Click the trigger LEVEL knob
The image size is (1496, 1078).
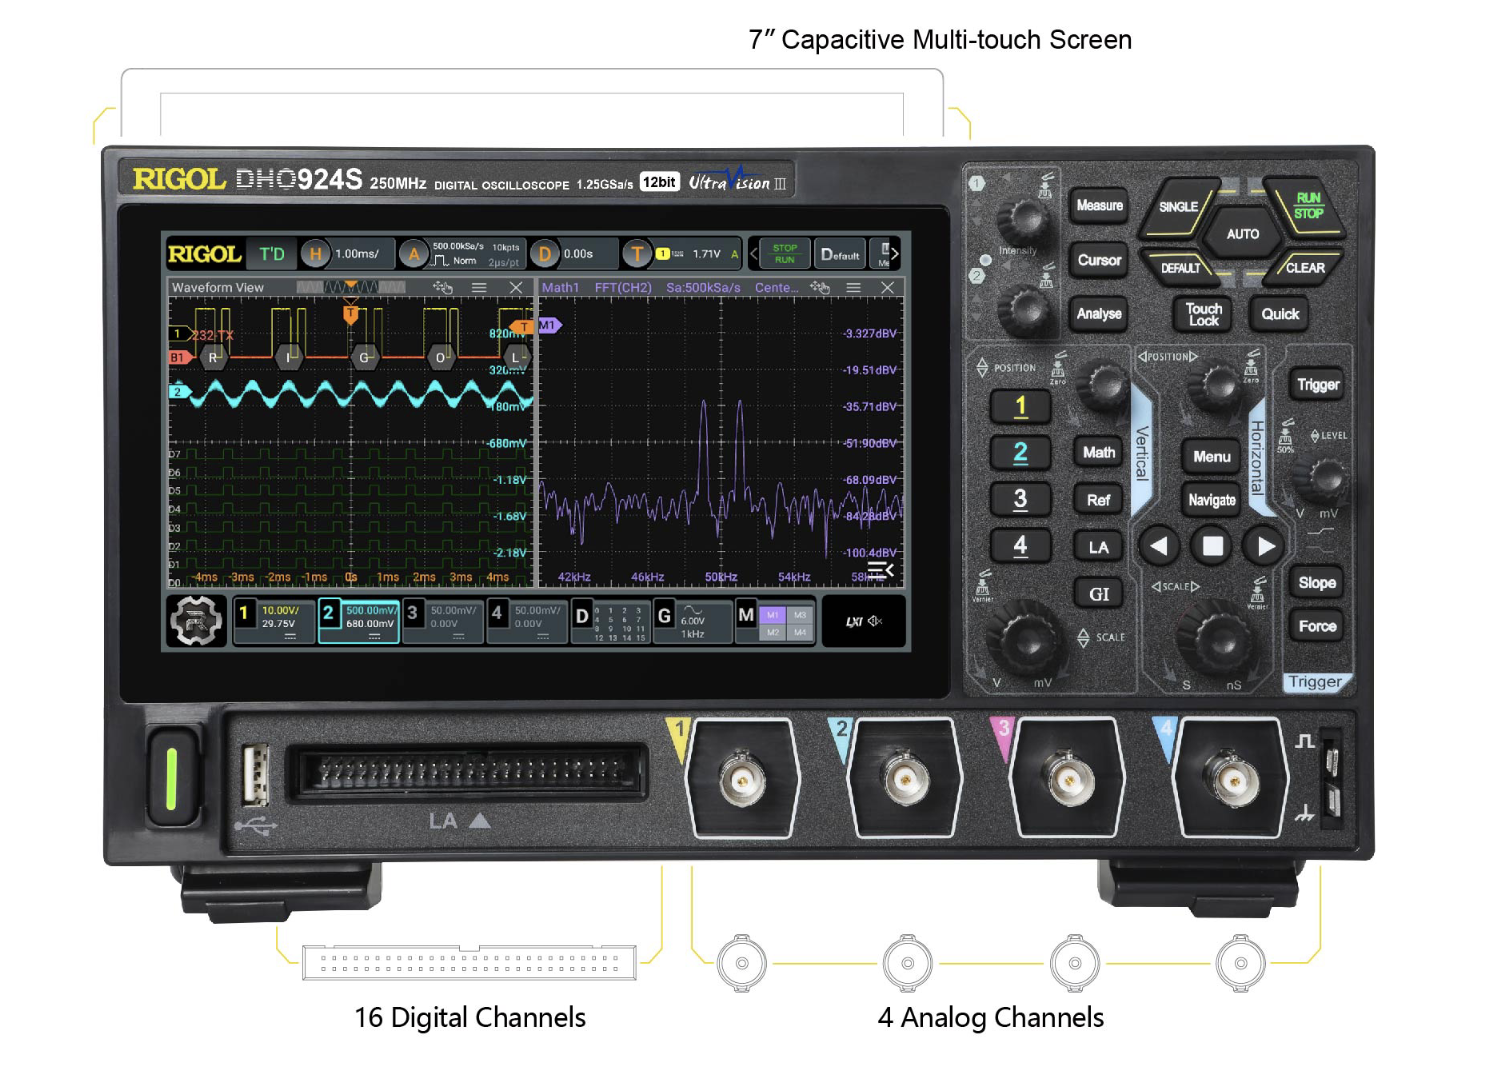1324,478
